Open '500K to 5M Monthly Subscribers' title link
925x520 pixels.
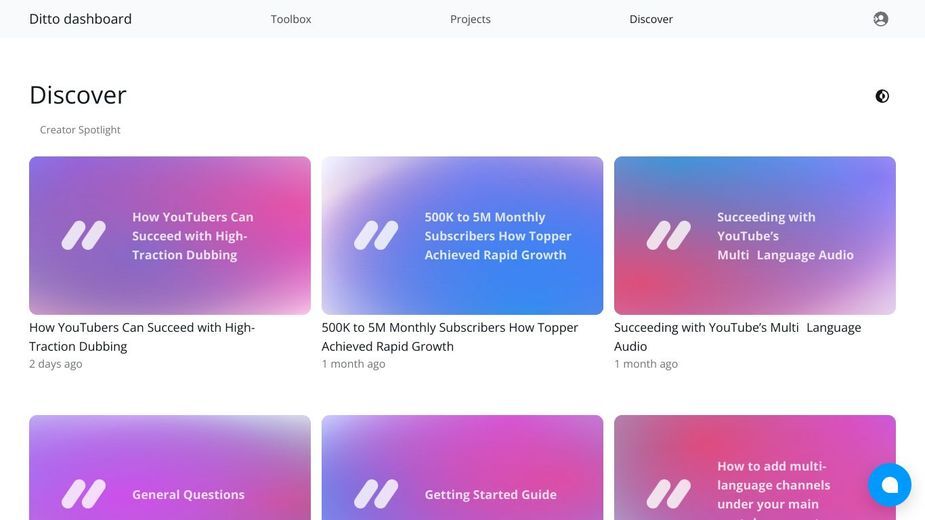coord(450,337)
